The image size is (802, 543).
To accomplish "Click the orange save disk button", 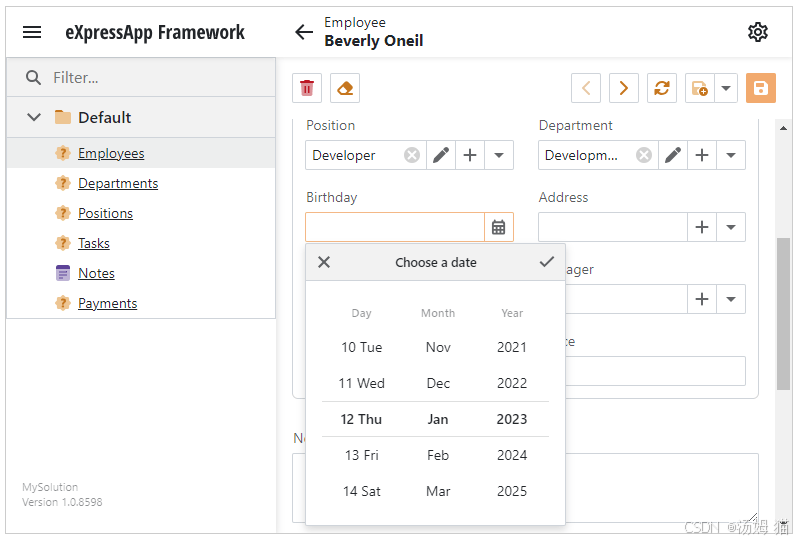I will click(x=761, y=88).
